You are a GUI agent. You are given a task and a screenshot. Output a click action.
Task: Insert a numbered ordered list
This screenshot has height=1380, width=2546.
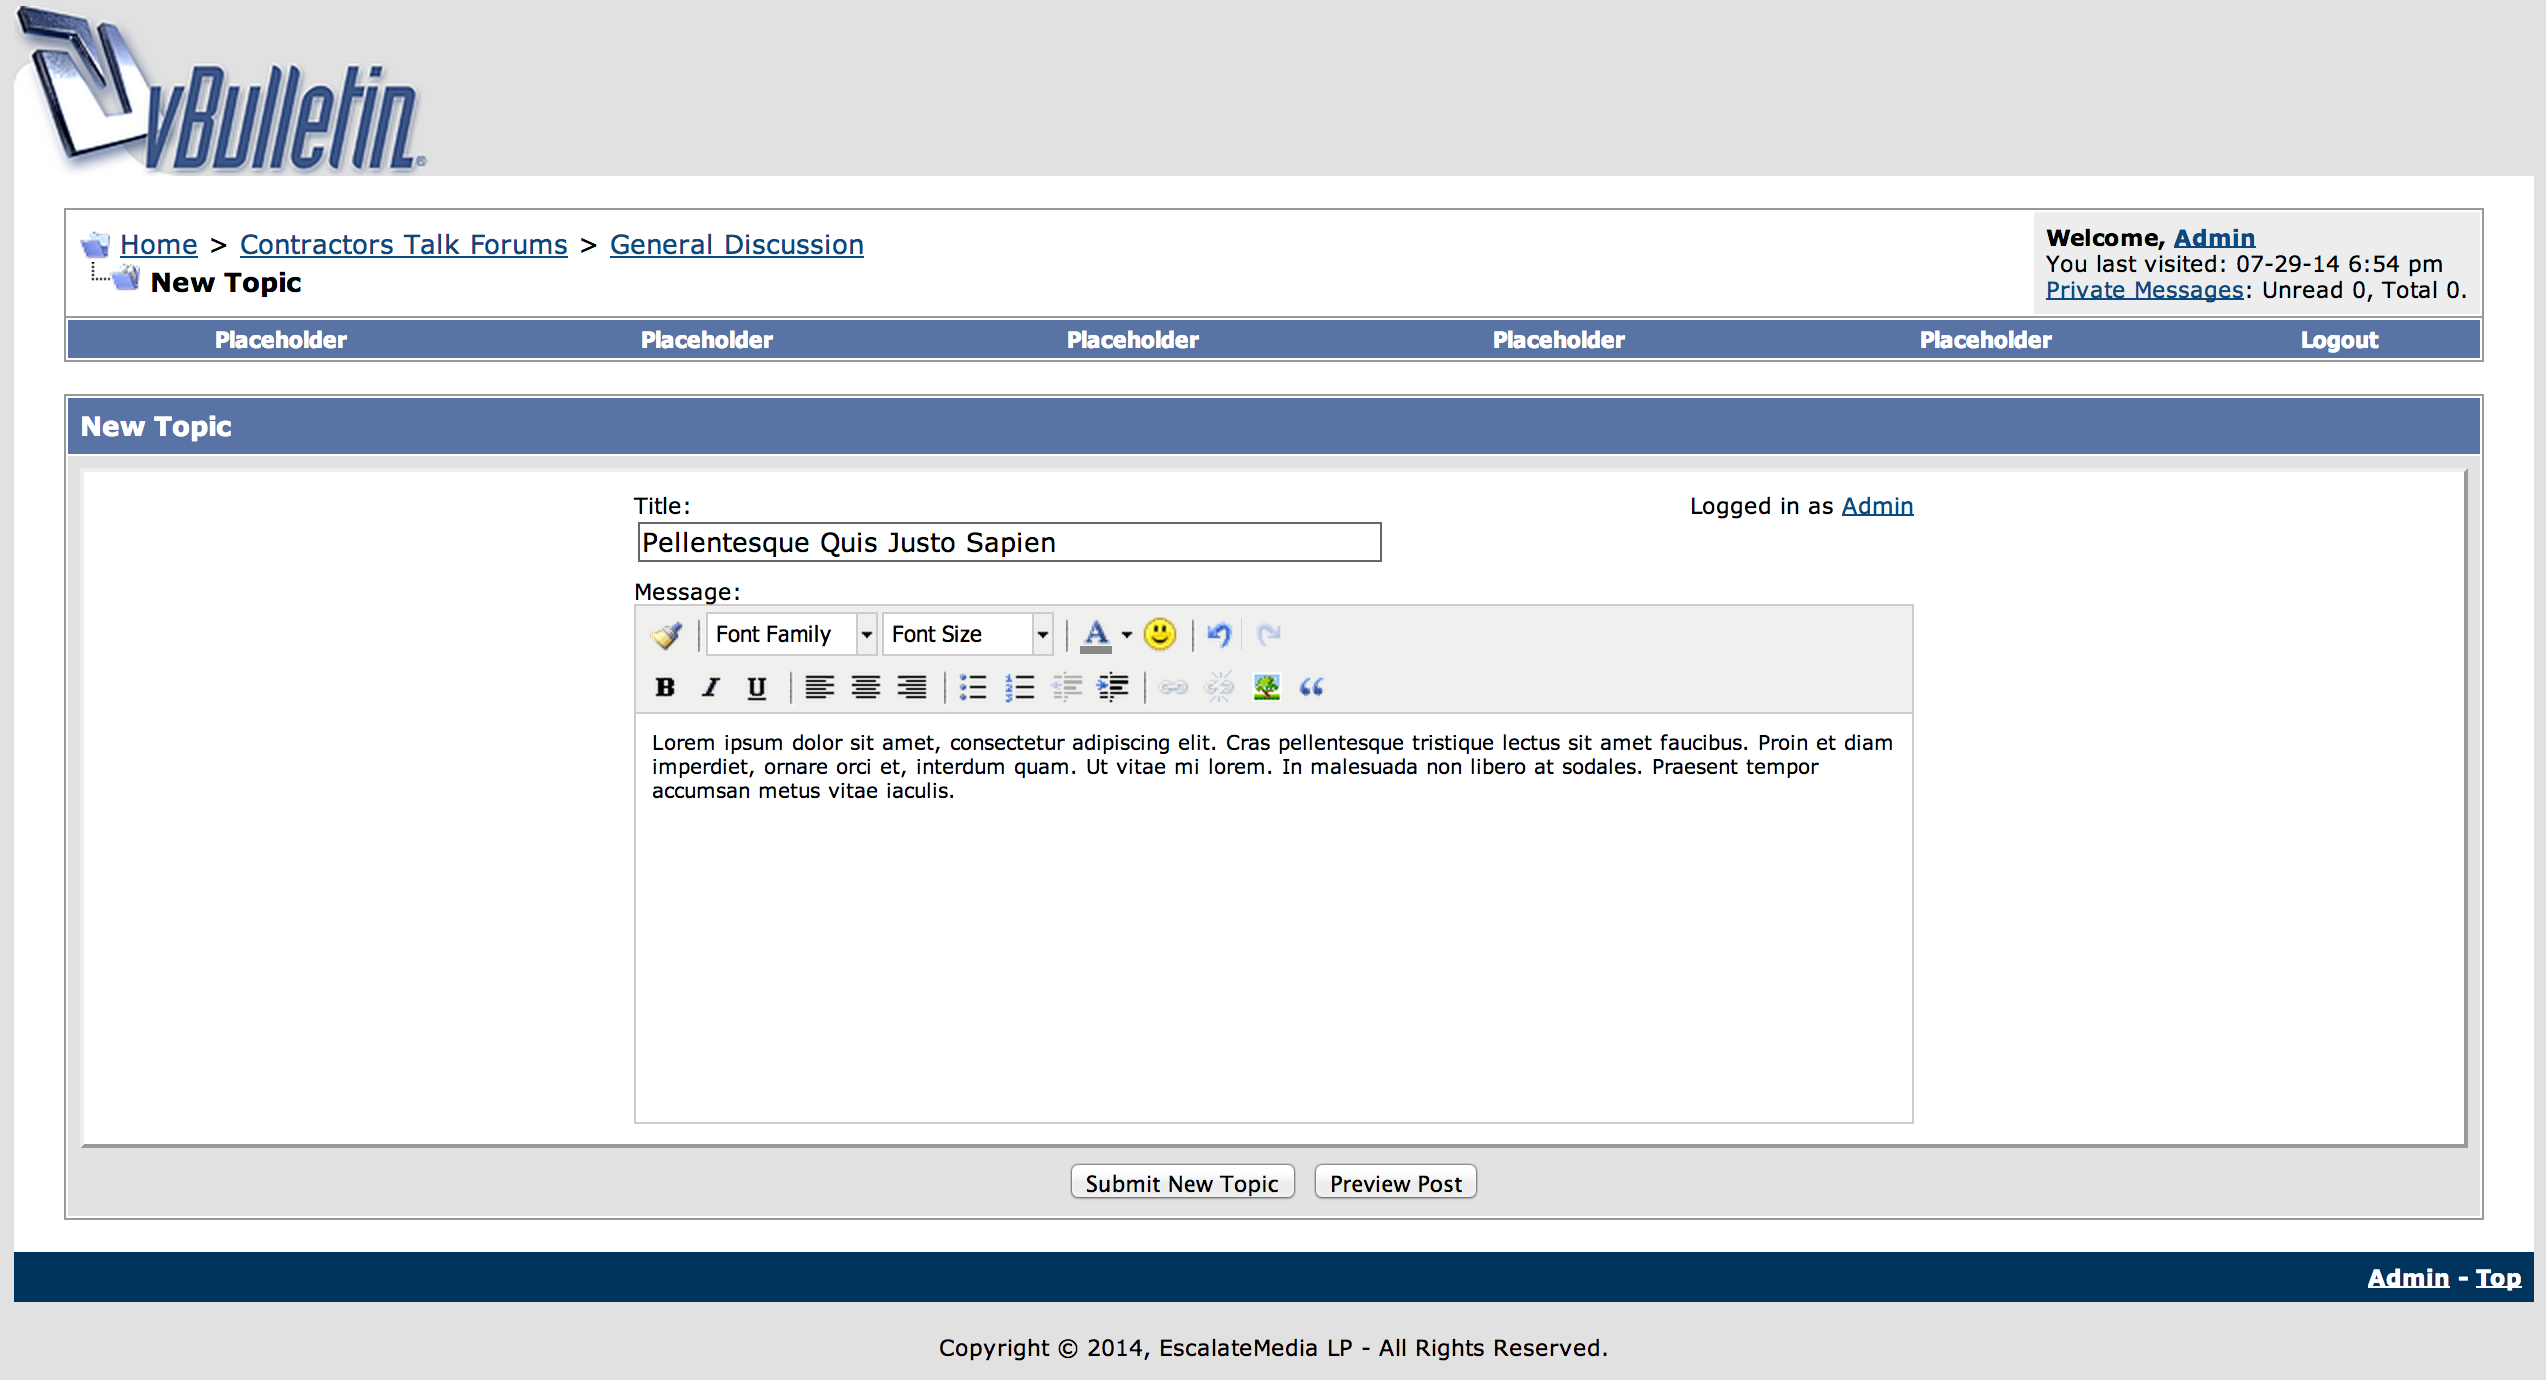coord(1019,687)
